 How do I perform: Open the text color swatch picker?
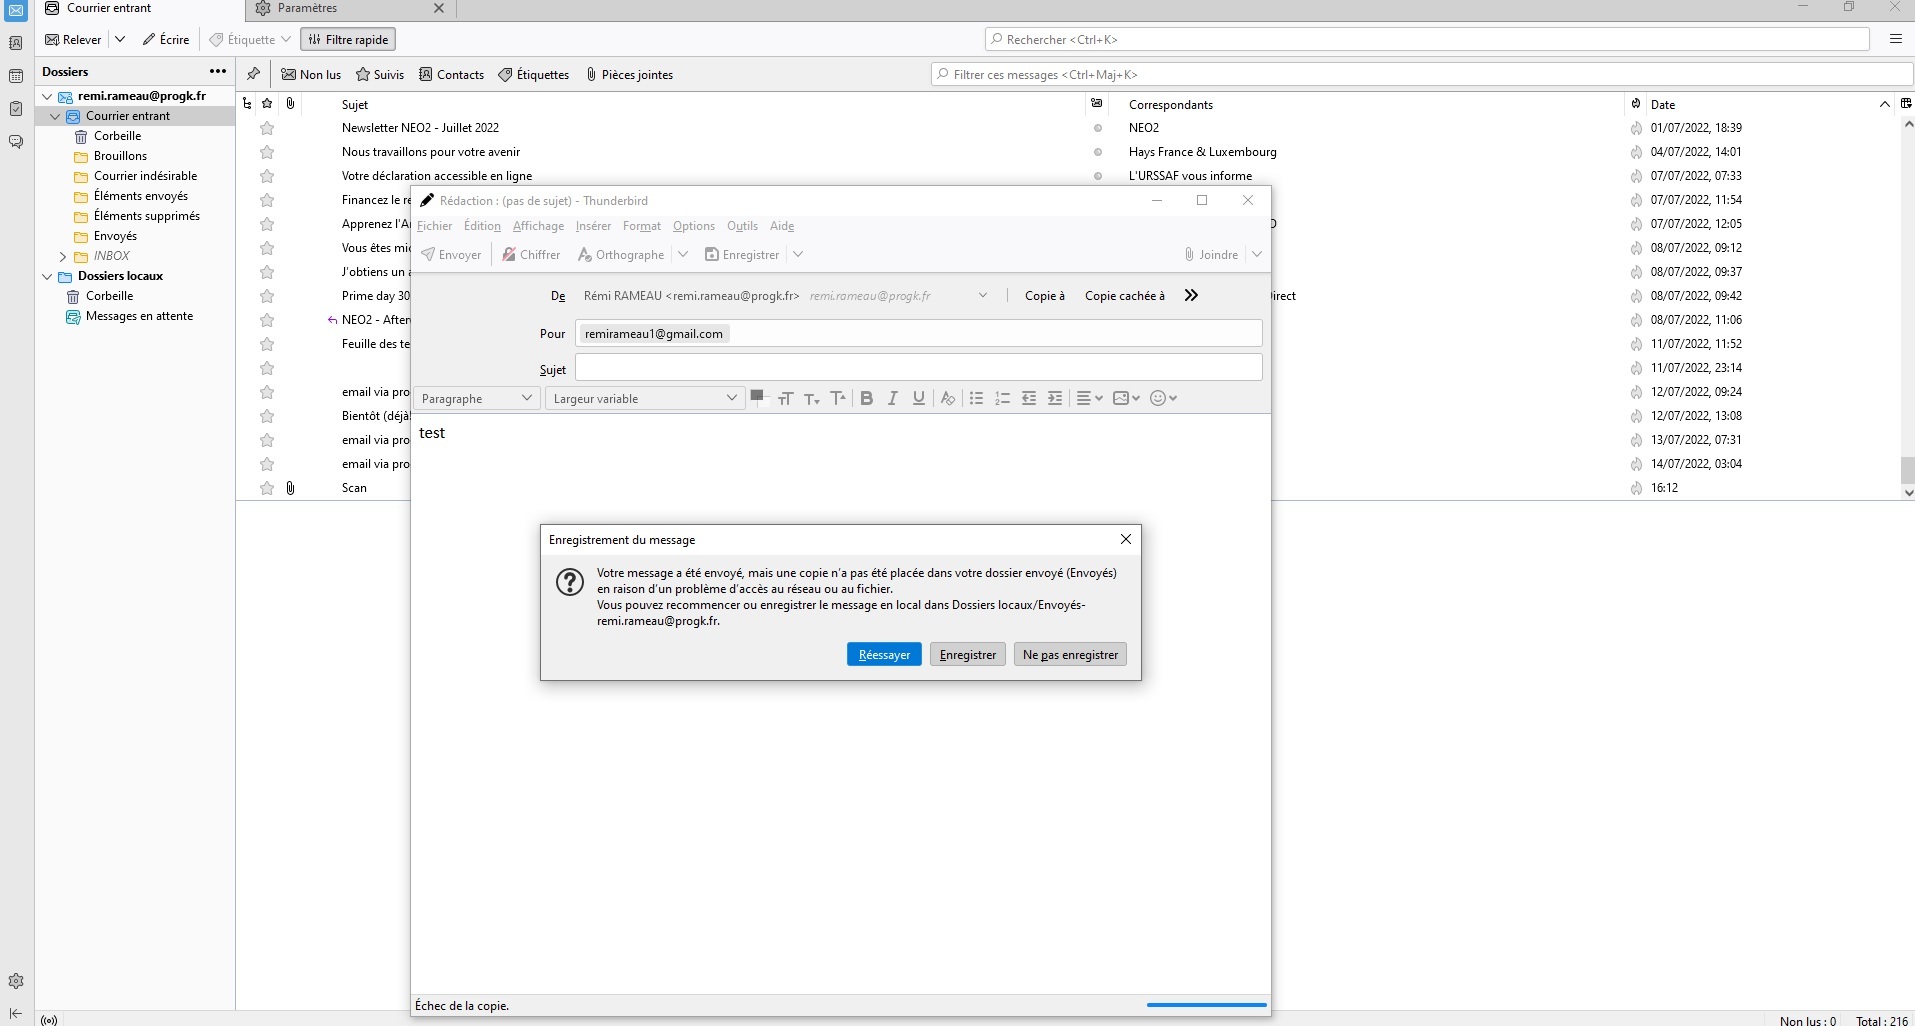[757, 397]
